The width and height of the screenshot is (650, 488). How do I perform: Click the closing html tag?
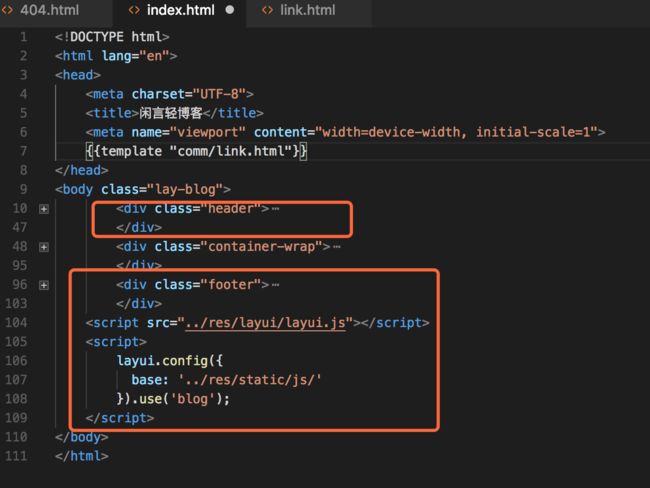pos(82,456)
